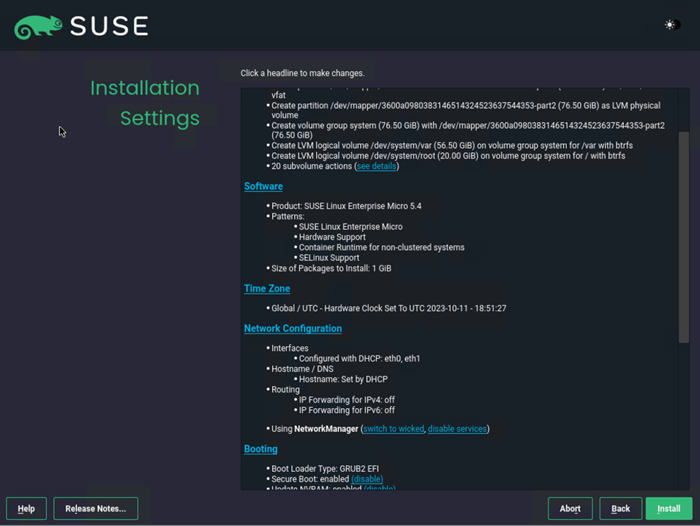This screenshot has width=700, height=526.
Task: Click 'Create LVM logical volume /dev/system/root' line
Action: pyautogui.click(x=448, y=155)
